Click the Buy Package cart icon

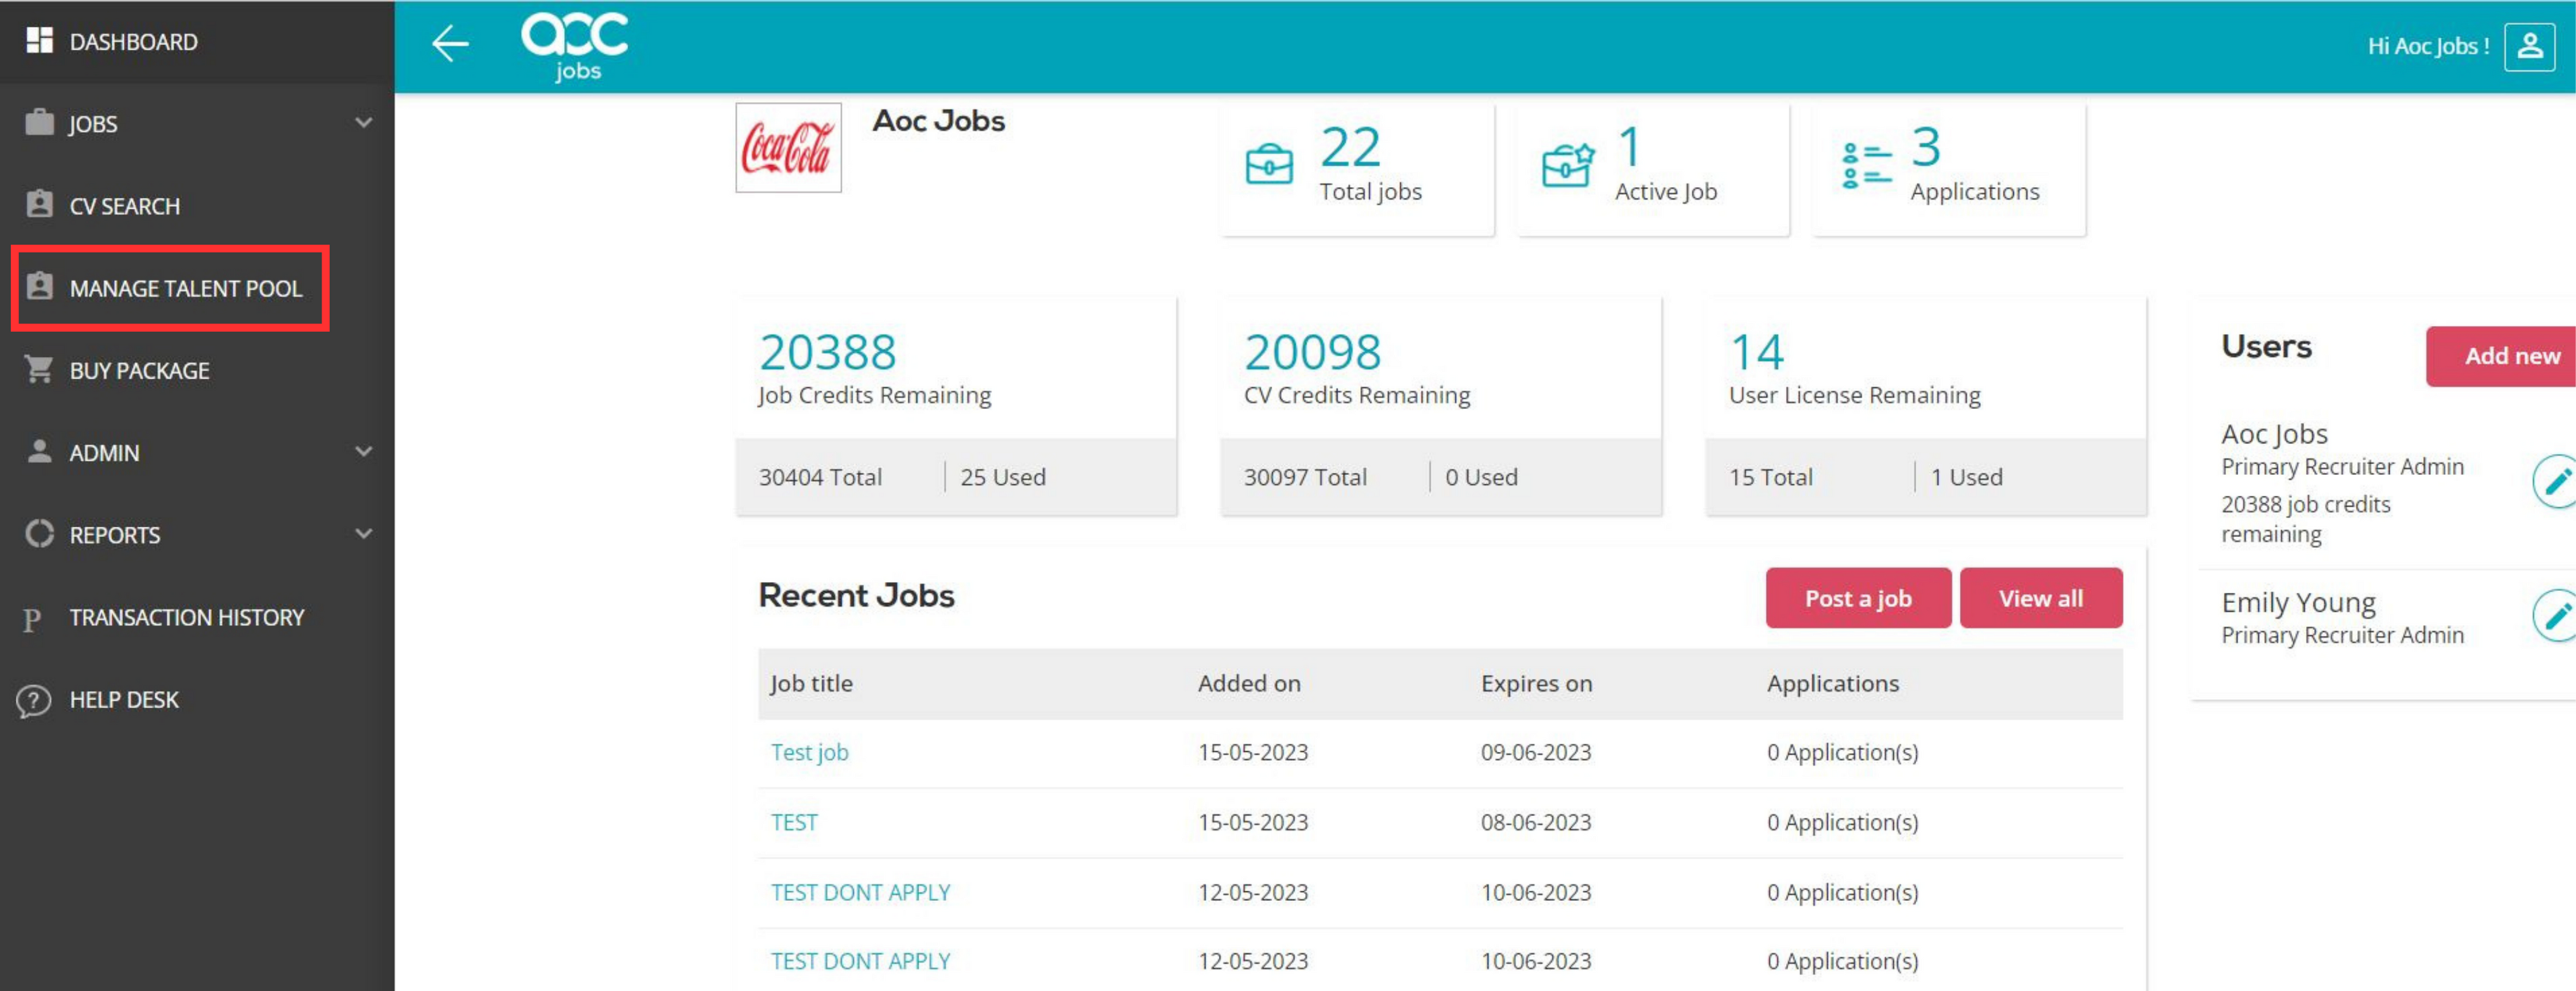coord(39,369)
